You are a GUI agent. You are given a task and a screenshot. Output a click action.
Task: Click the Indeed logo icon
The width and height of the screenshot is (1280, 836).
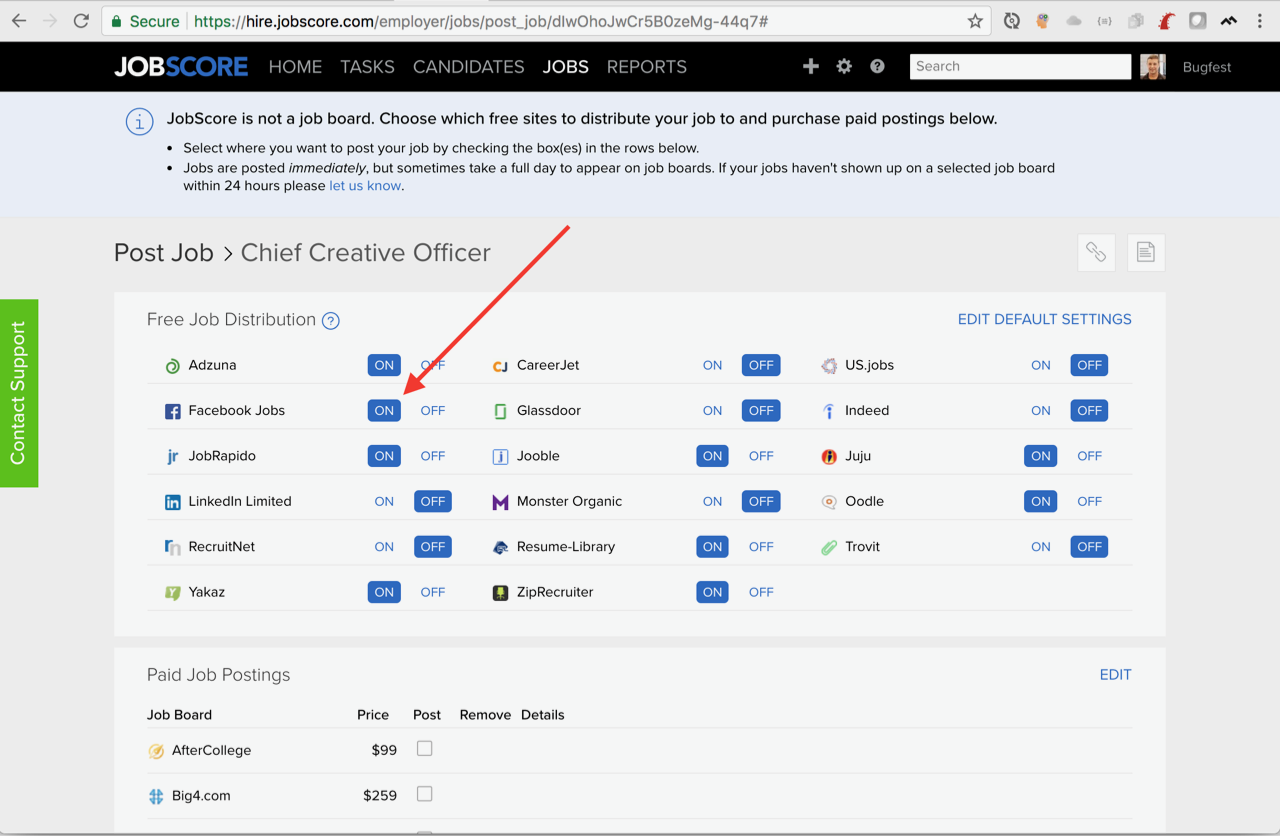pos(829,411)
